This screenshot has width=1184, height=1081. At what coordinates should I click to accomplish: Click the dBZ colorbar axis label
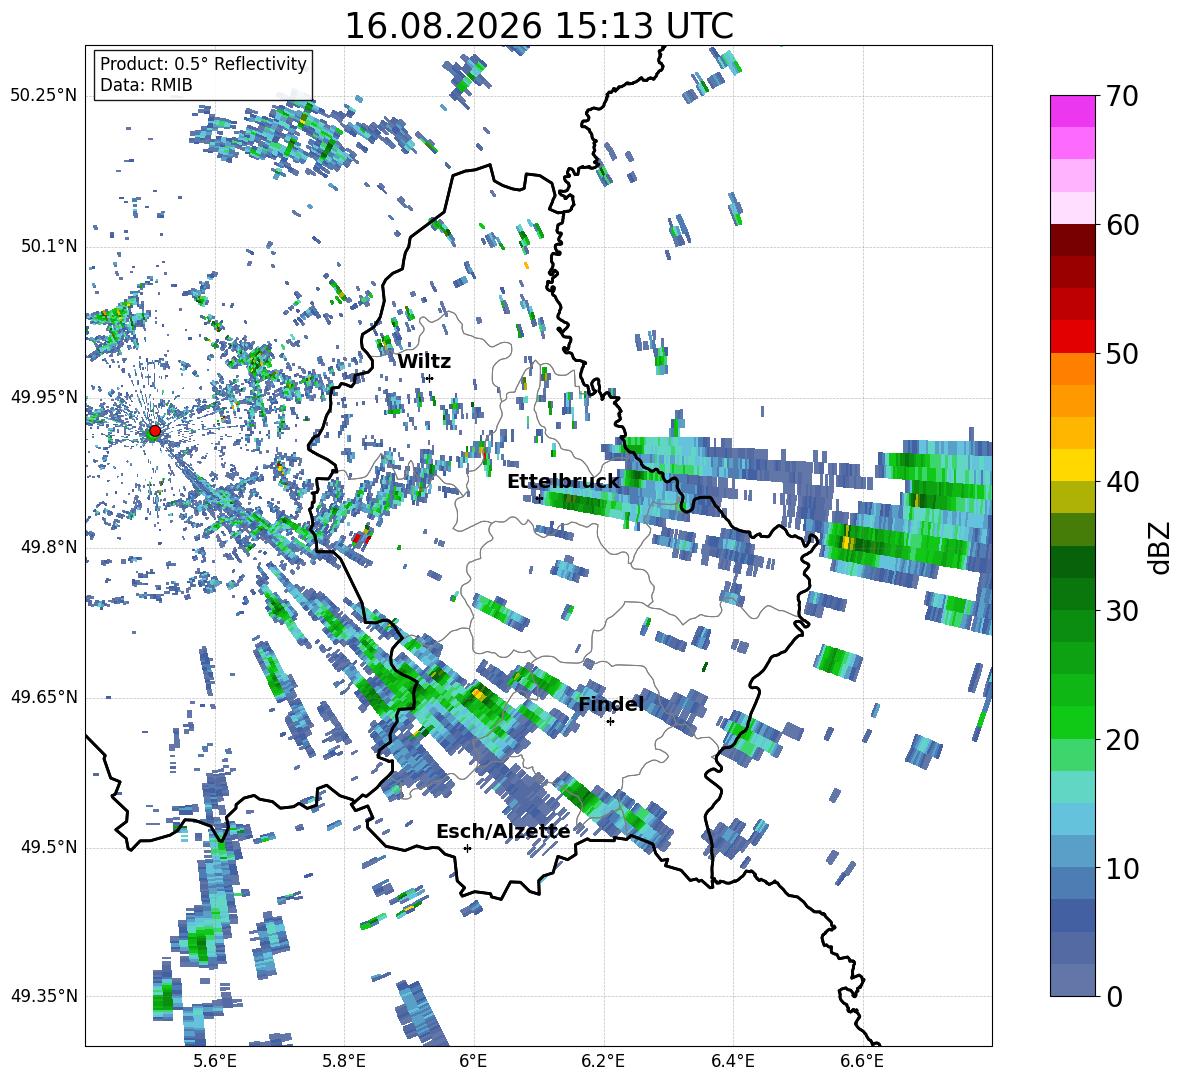(1161, 547)
